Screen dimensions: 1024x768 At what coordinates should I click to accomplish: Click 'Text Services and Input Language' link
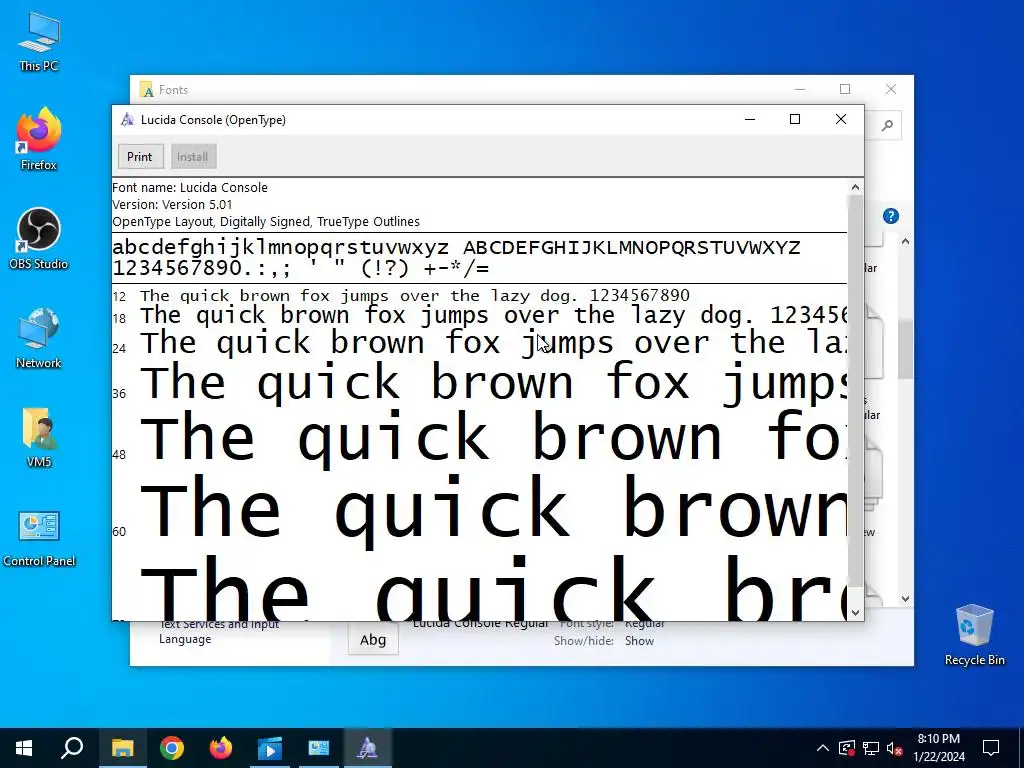tap(219, 632)
